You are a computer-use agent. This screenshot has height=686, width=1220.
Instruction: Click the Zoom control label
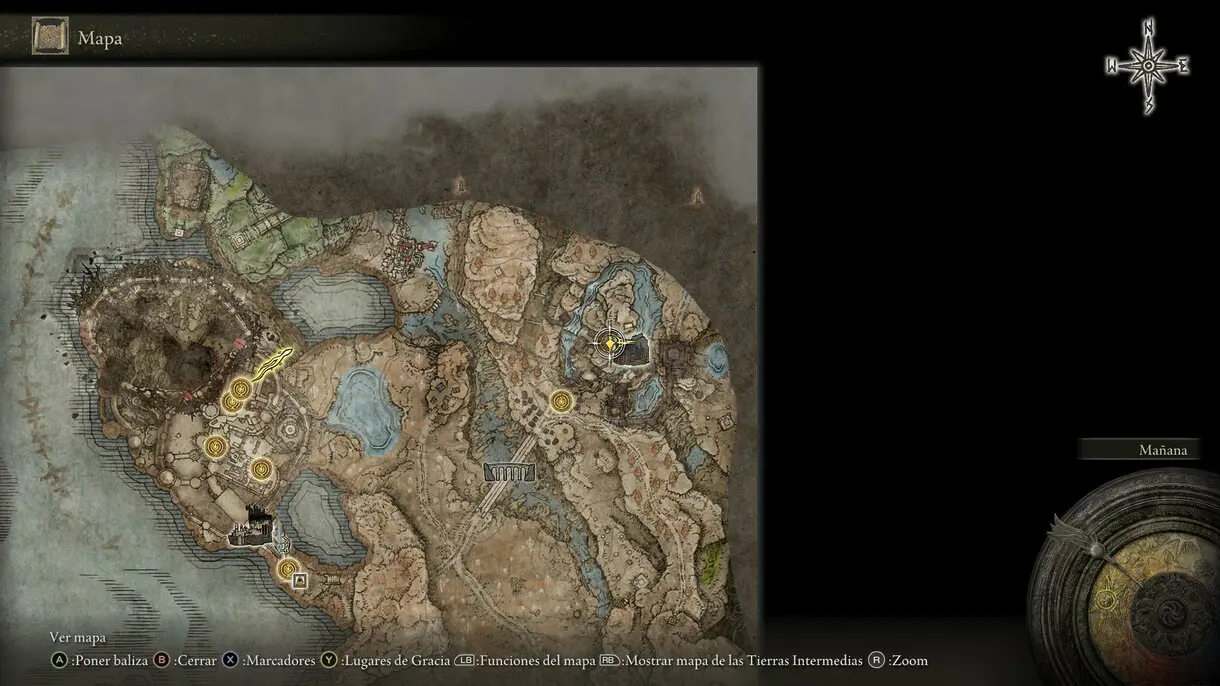(910, 661)
